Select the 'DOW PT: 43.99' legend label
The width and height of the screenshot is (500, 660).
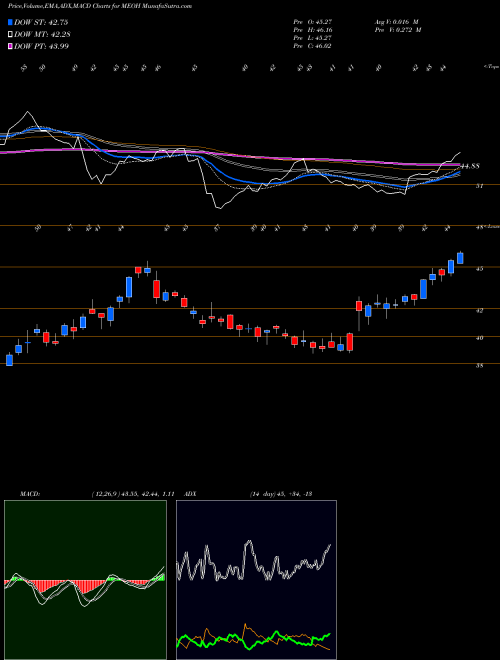(41, 46)
